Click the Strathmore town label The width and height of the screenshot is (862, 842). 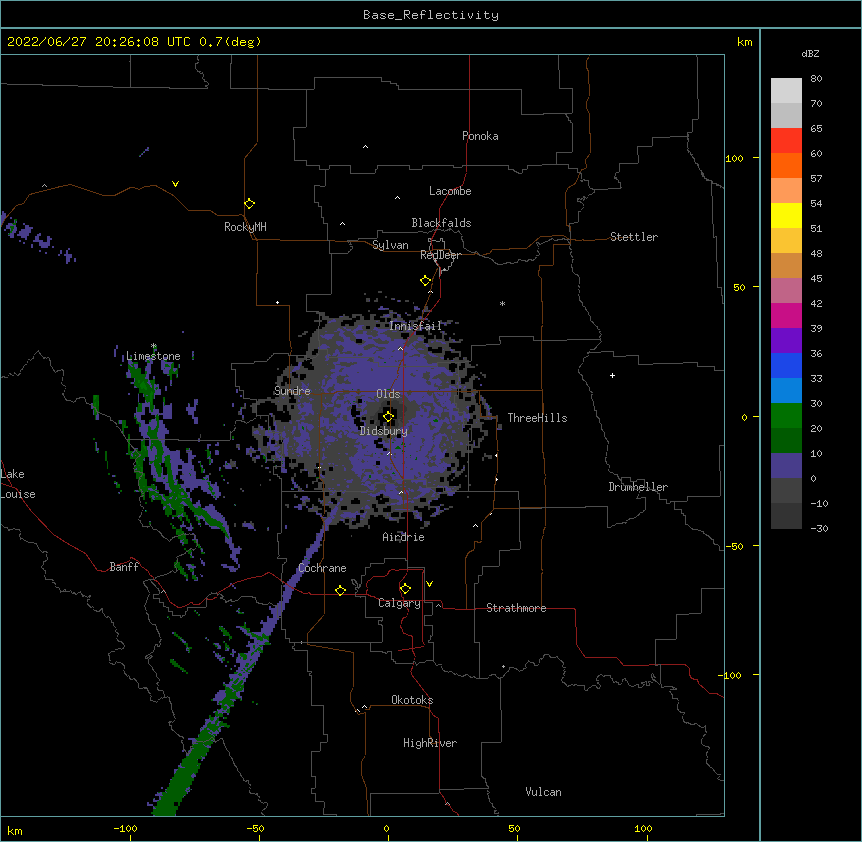516,608
